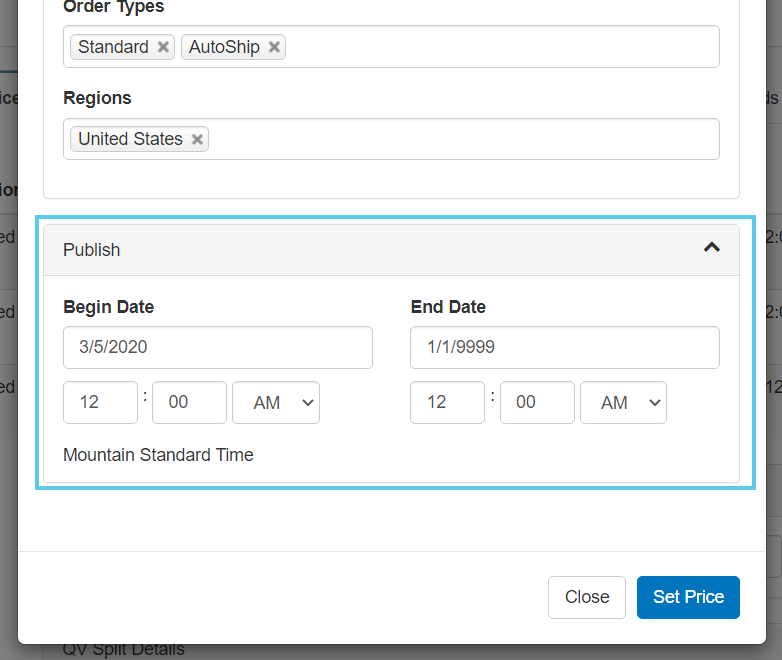
Task: Click the Begin Date field showing 3/5/2020
Action: coord(217,347)
